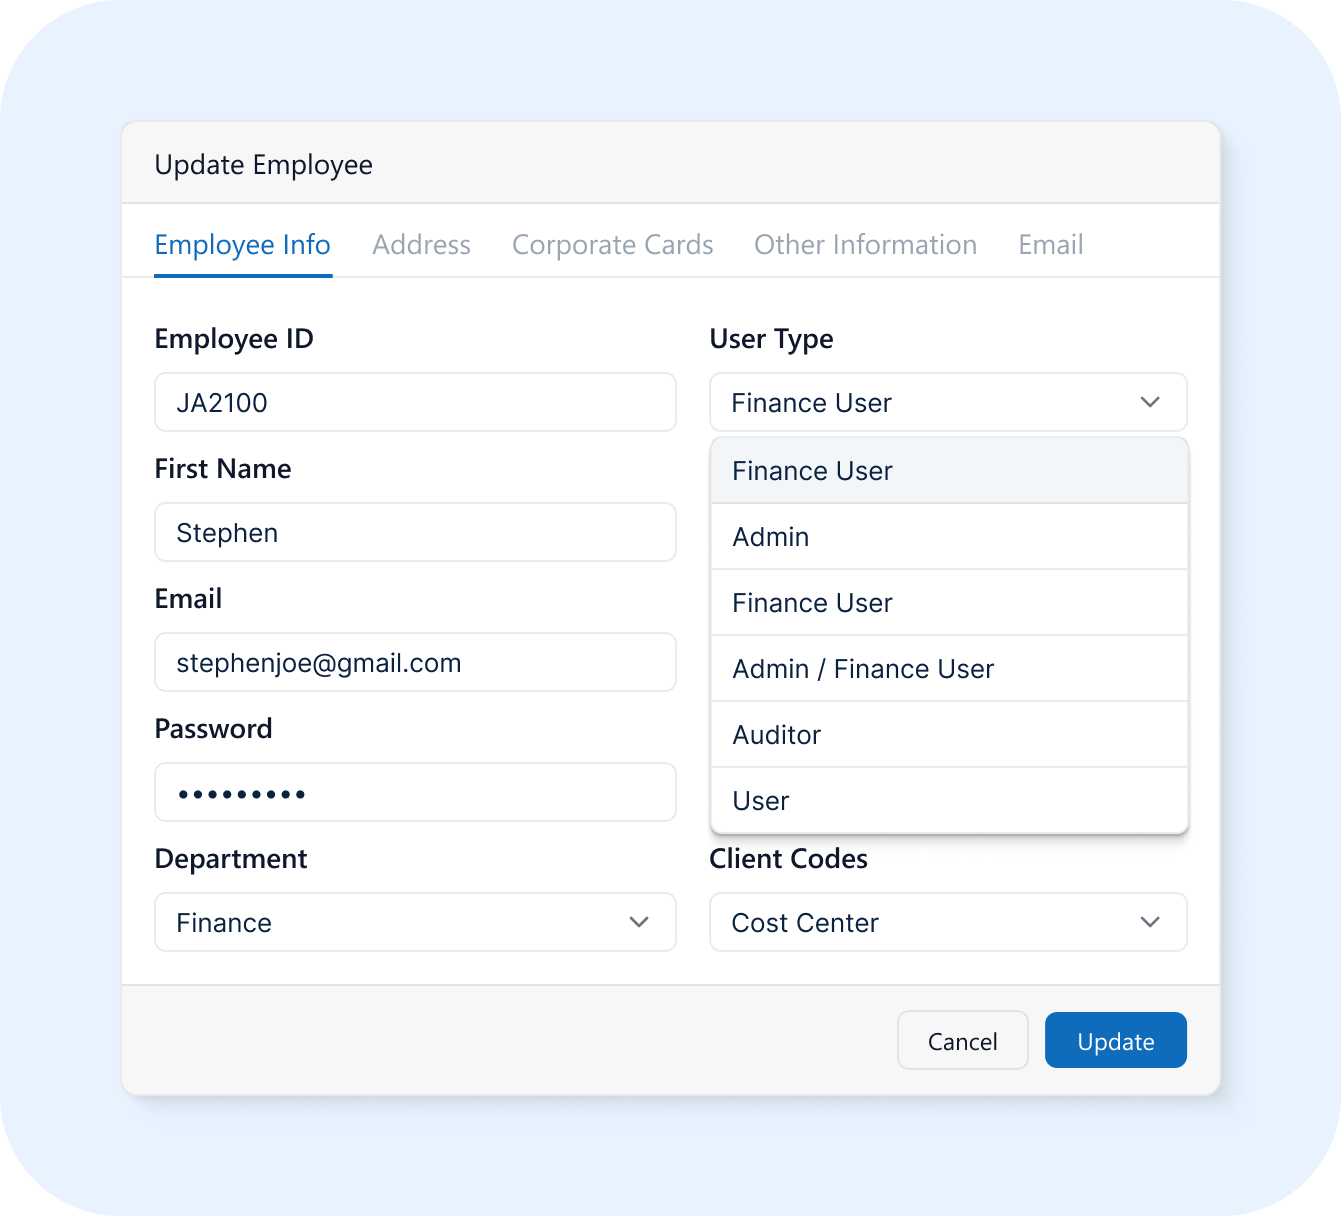Click the Update Employee dialog title
This screenshot has height=1216, width=1342.
263,164
